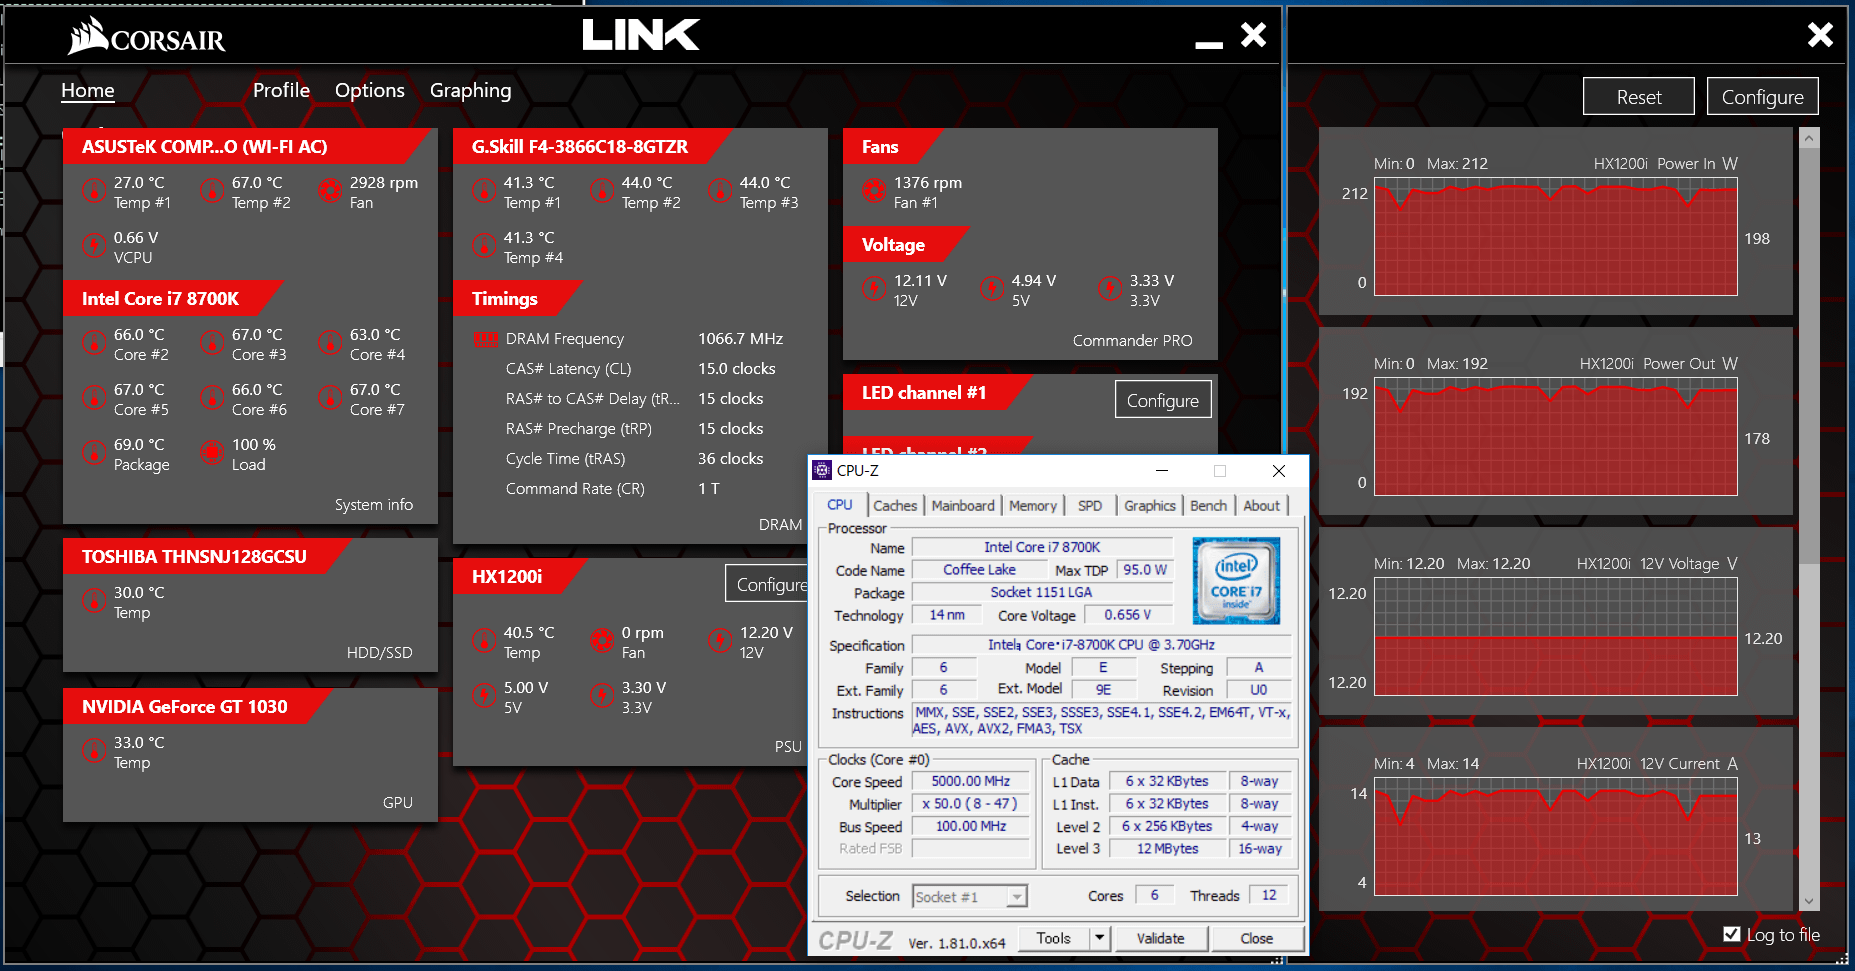Click the Core #3 temperature icon
The width and height of the screenshot is (1855, 971).
point(212,343)
